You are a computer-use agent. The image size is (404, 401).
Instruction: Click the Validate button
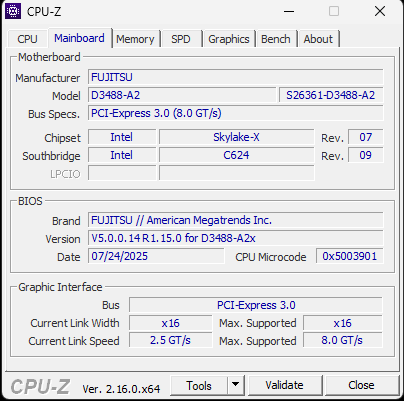coord(285,385)
